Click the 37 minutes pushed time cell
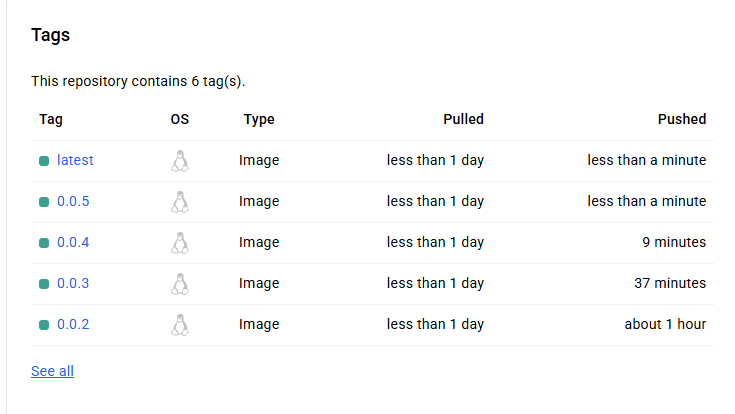The height and width of the screenshot is (414, 735). point(670,283)
